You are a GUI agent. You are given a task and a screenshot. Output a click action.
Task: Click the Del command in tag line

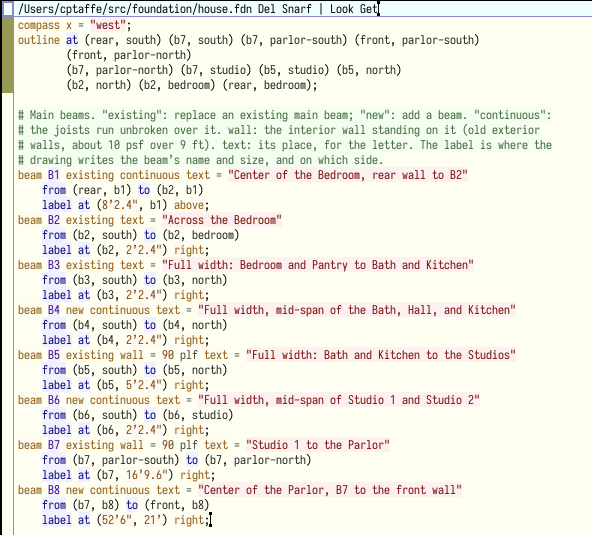click(x=267, y=9)
